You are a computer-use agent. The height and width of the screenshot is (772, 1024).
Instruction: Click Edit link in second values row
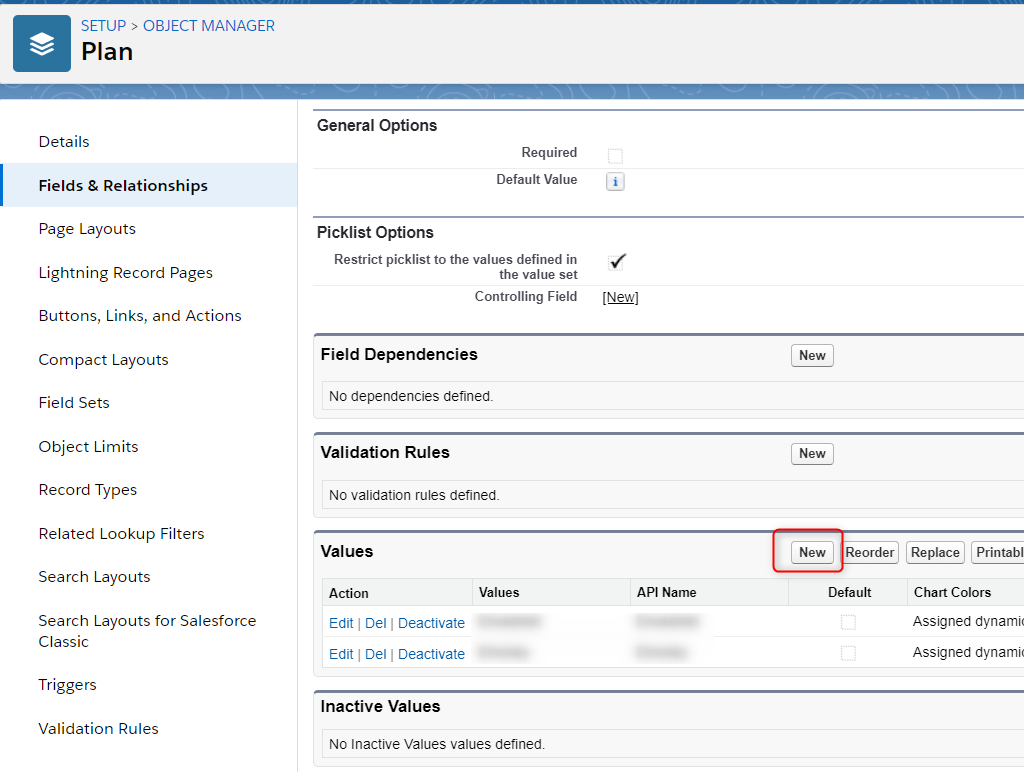(x=341, y=654)
